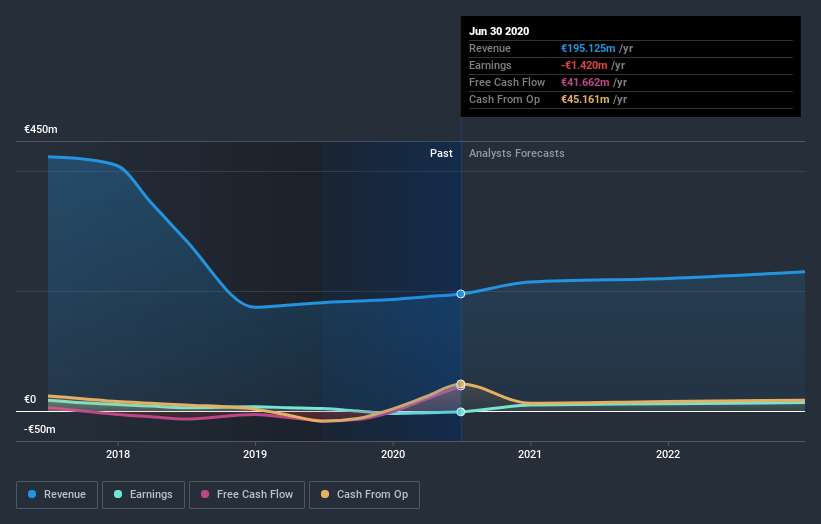
Task: Click the teal Earnings data point marker
Action: pyautogui.click(x=461, y=412)
